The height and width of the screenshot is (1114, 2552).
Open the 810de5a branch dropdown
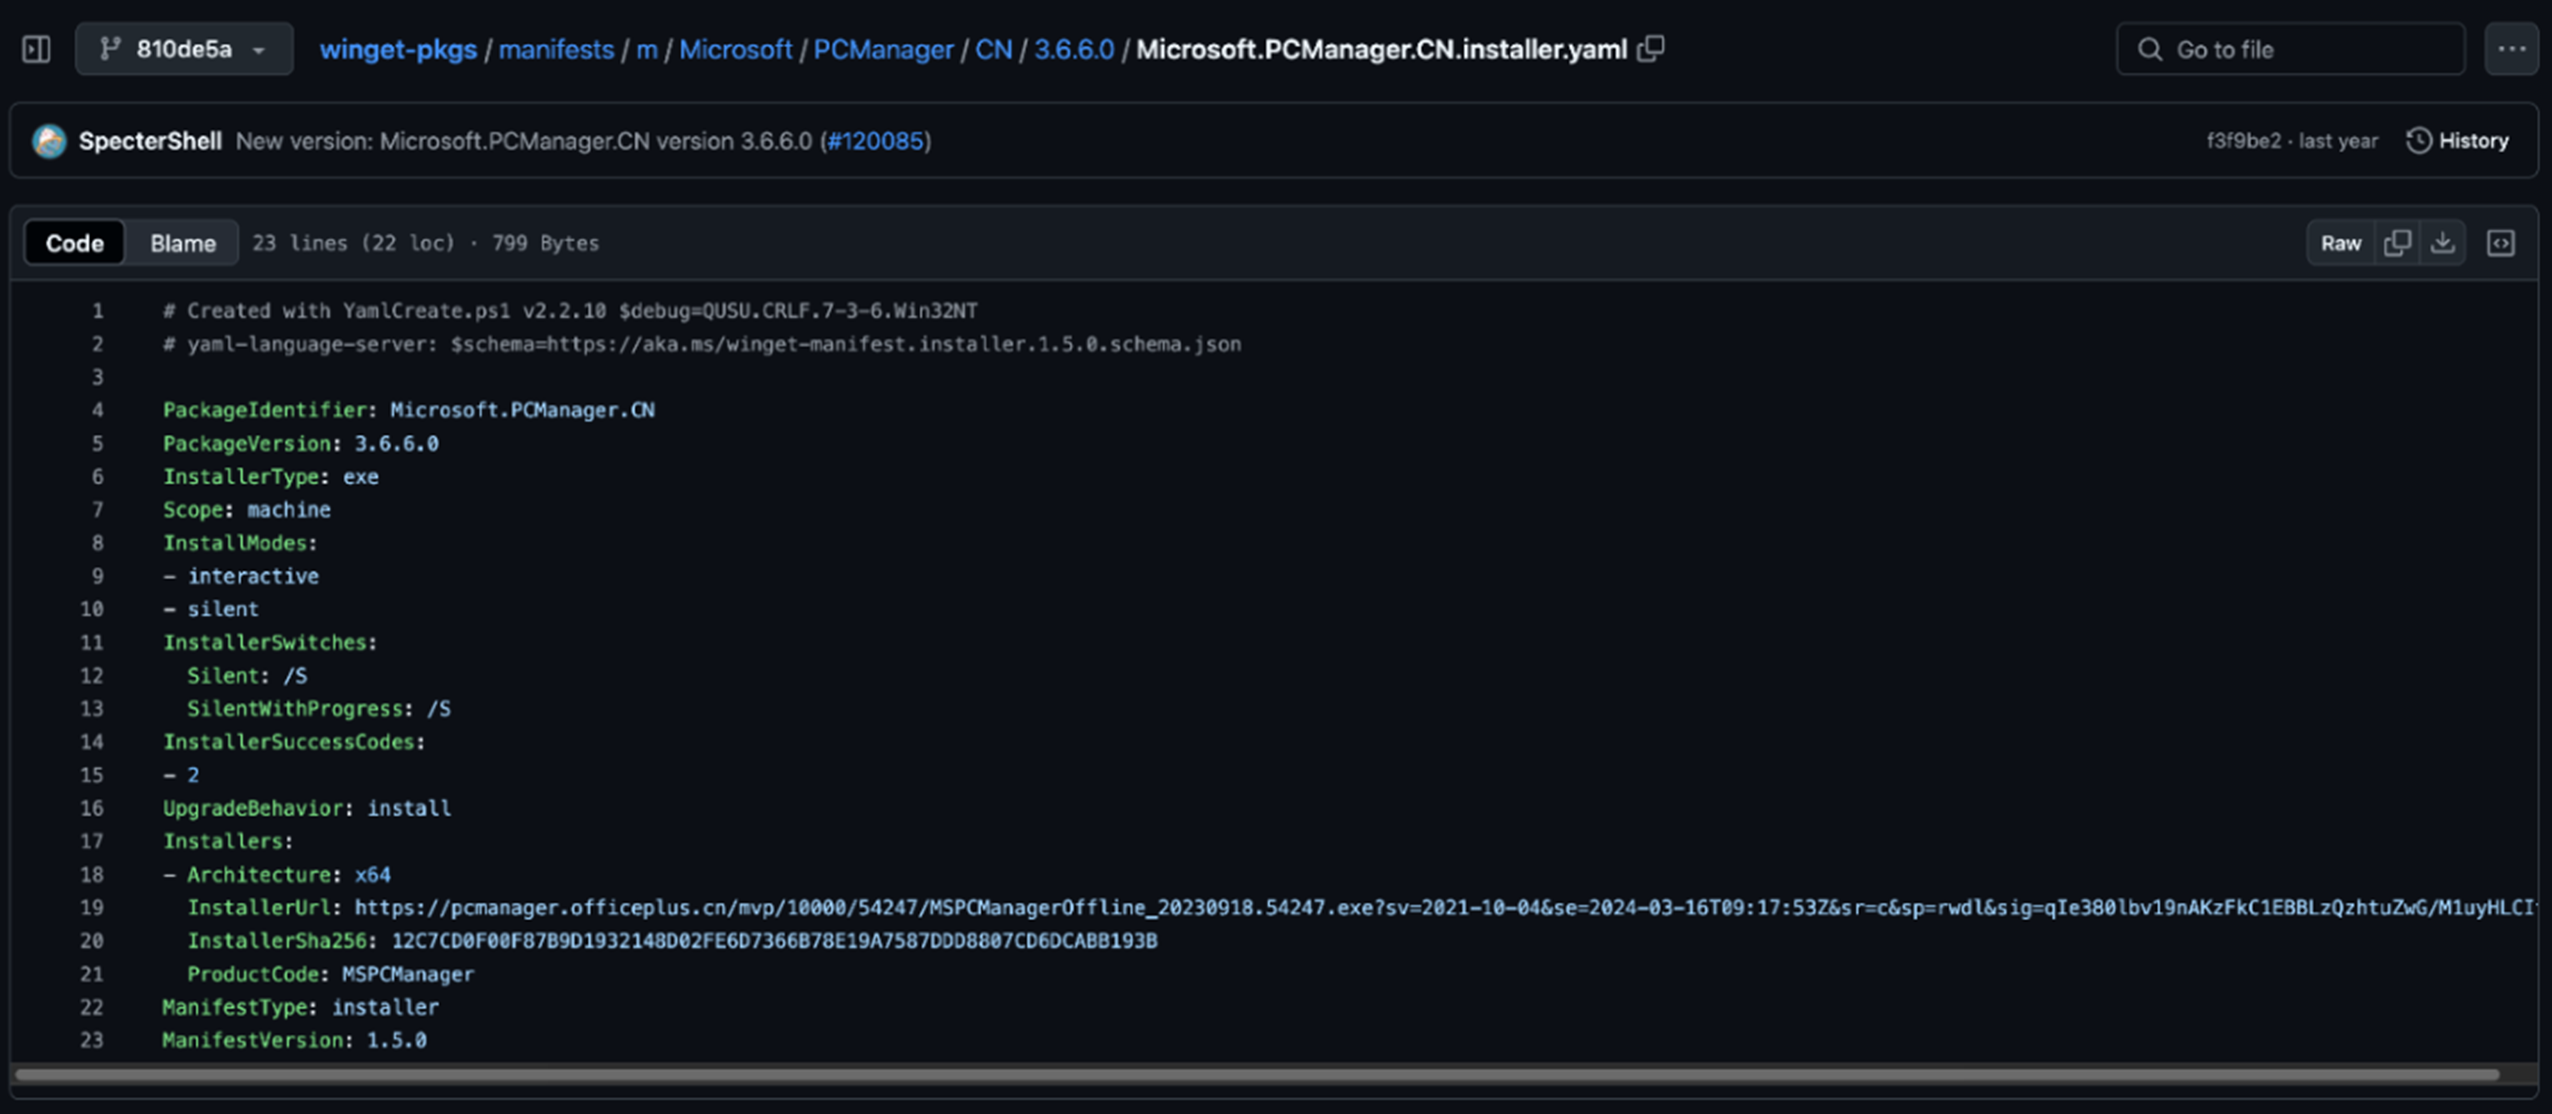click(x=184, y=49)
